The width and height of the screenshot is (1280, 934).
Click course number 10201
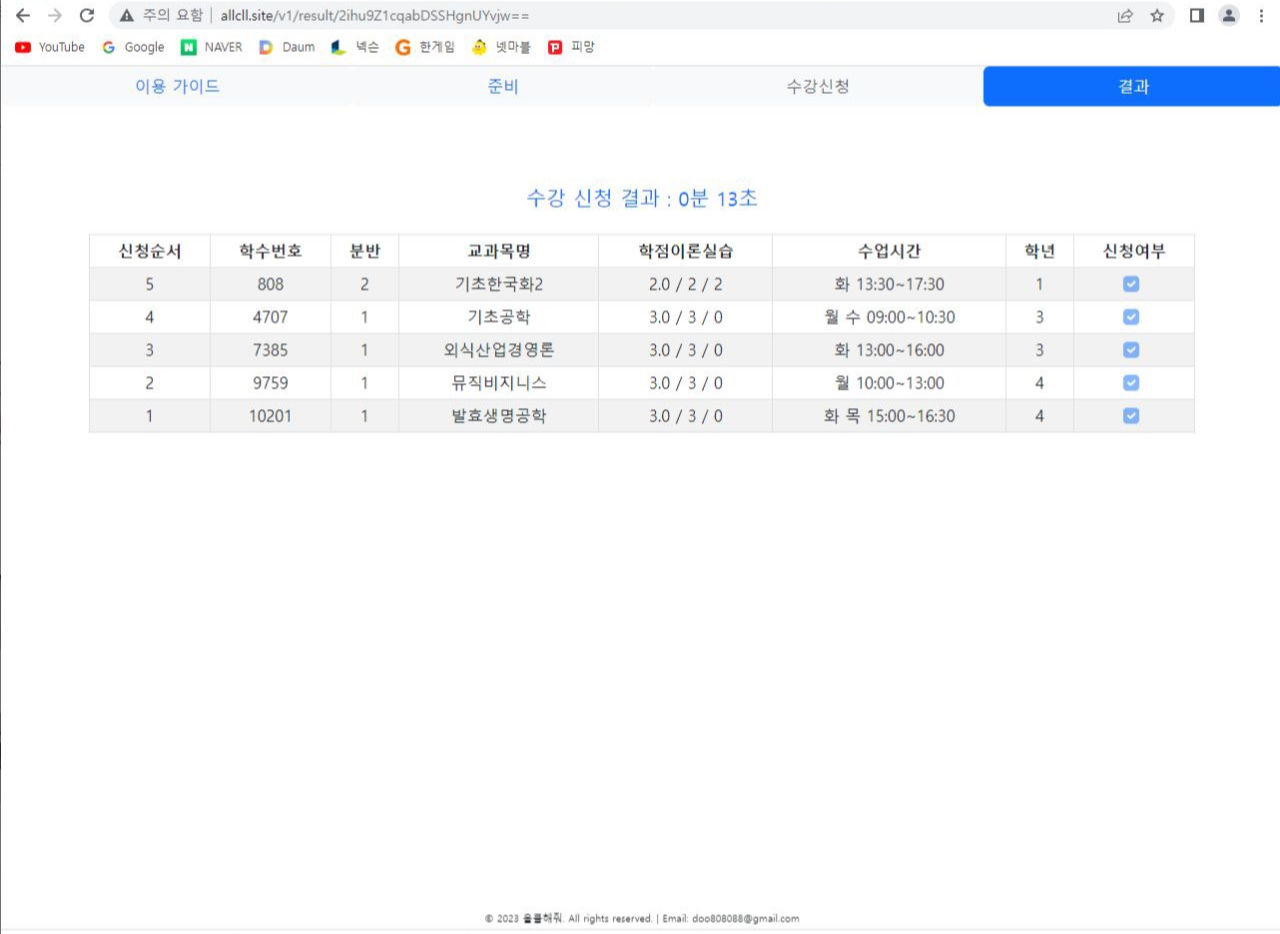[x=270, y=416]
